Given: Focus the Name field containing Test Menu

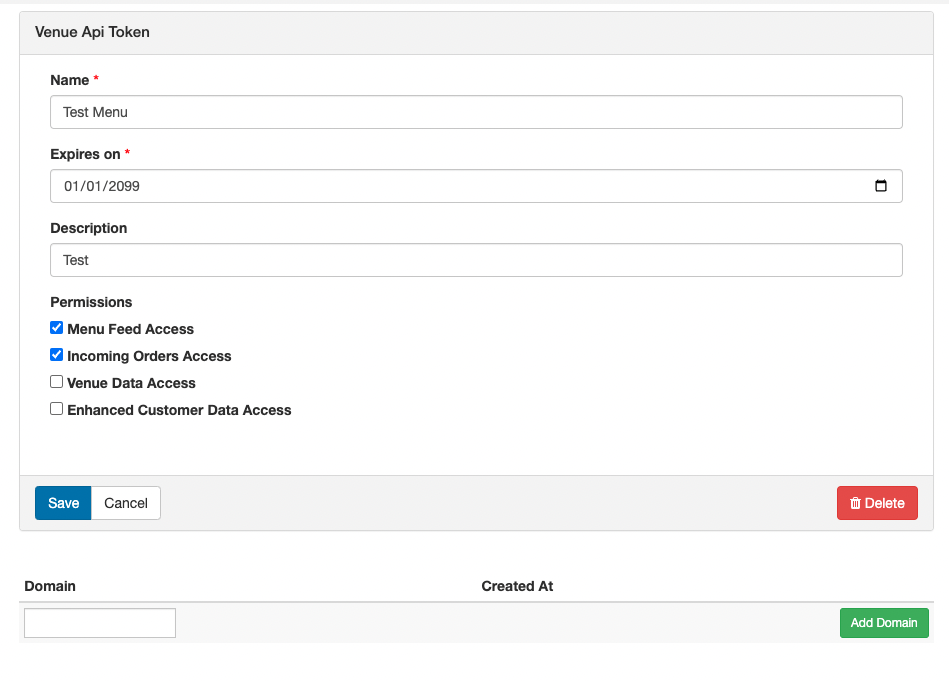Looking at the screenshot, I should coord(476,112).
